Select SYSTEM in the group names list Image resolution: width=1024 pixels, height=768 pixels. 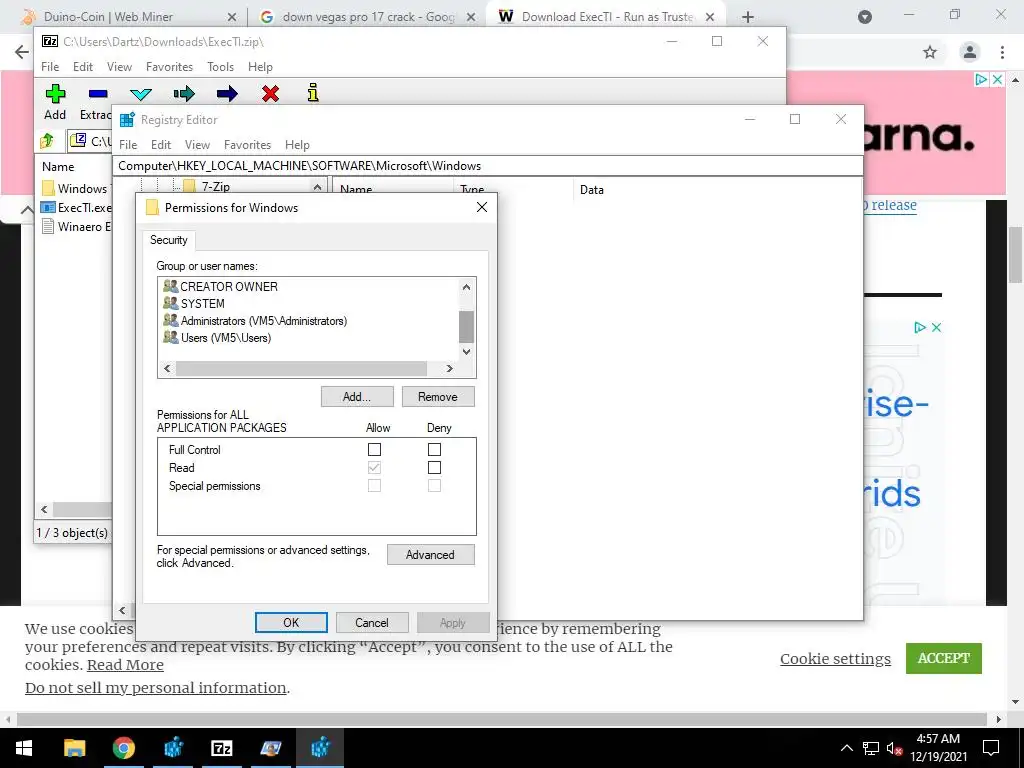coord(202,304)
